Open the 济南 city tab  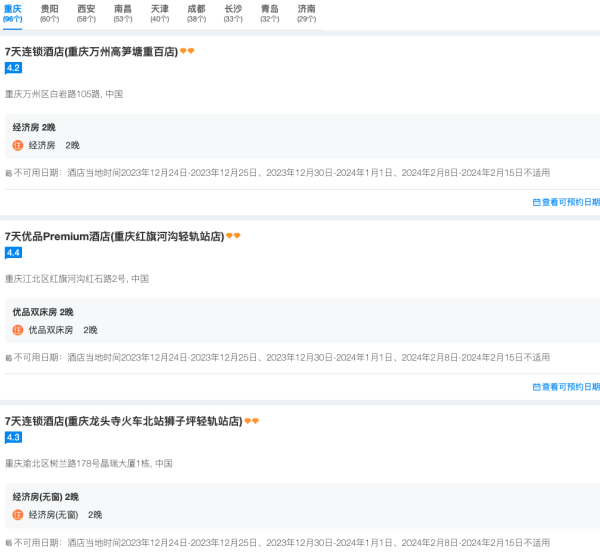coord(307,14)
